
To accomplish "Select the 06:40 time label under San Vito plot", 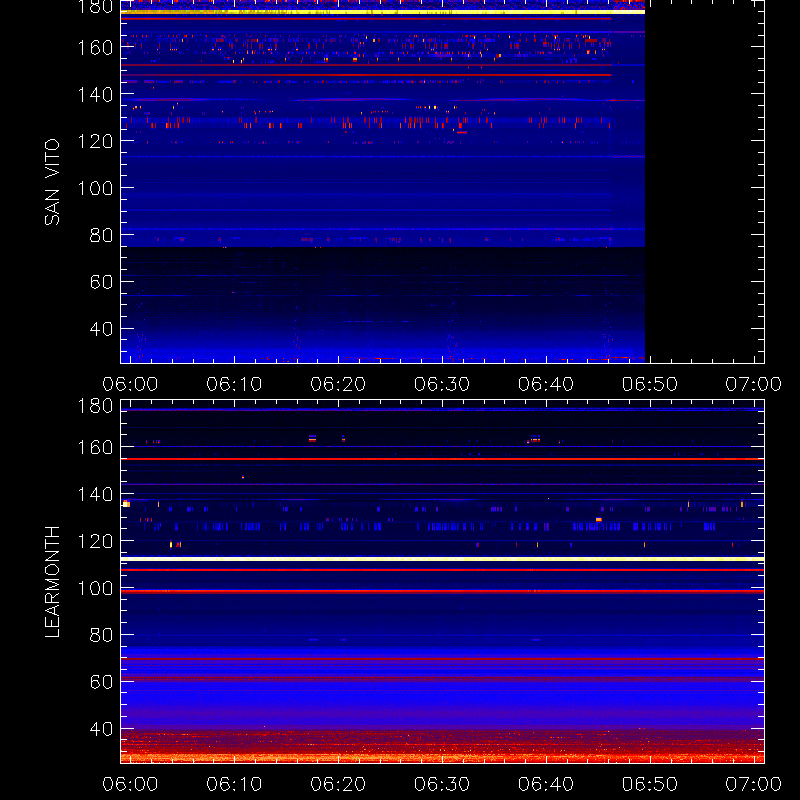I will pos(546,384).
